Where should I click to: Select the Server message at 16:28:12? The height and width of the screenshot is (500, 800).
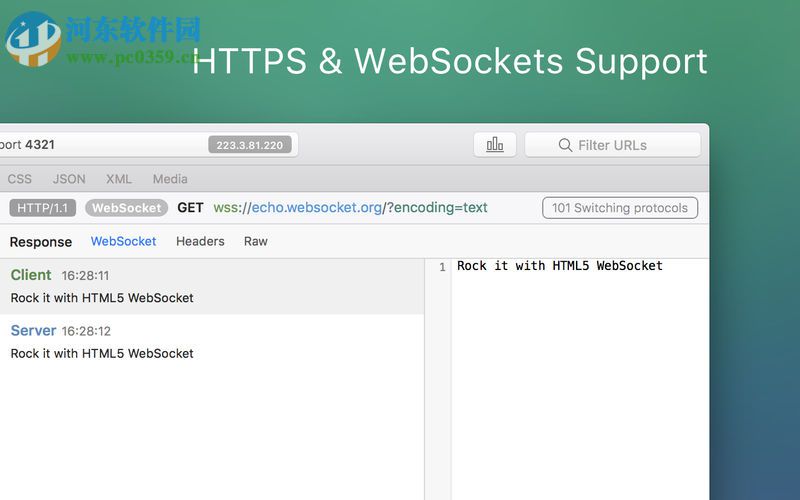(102, 341)
